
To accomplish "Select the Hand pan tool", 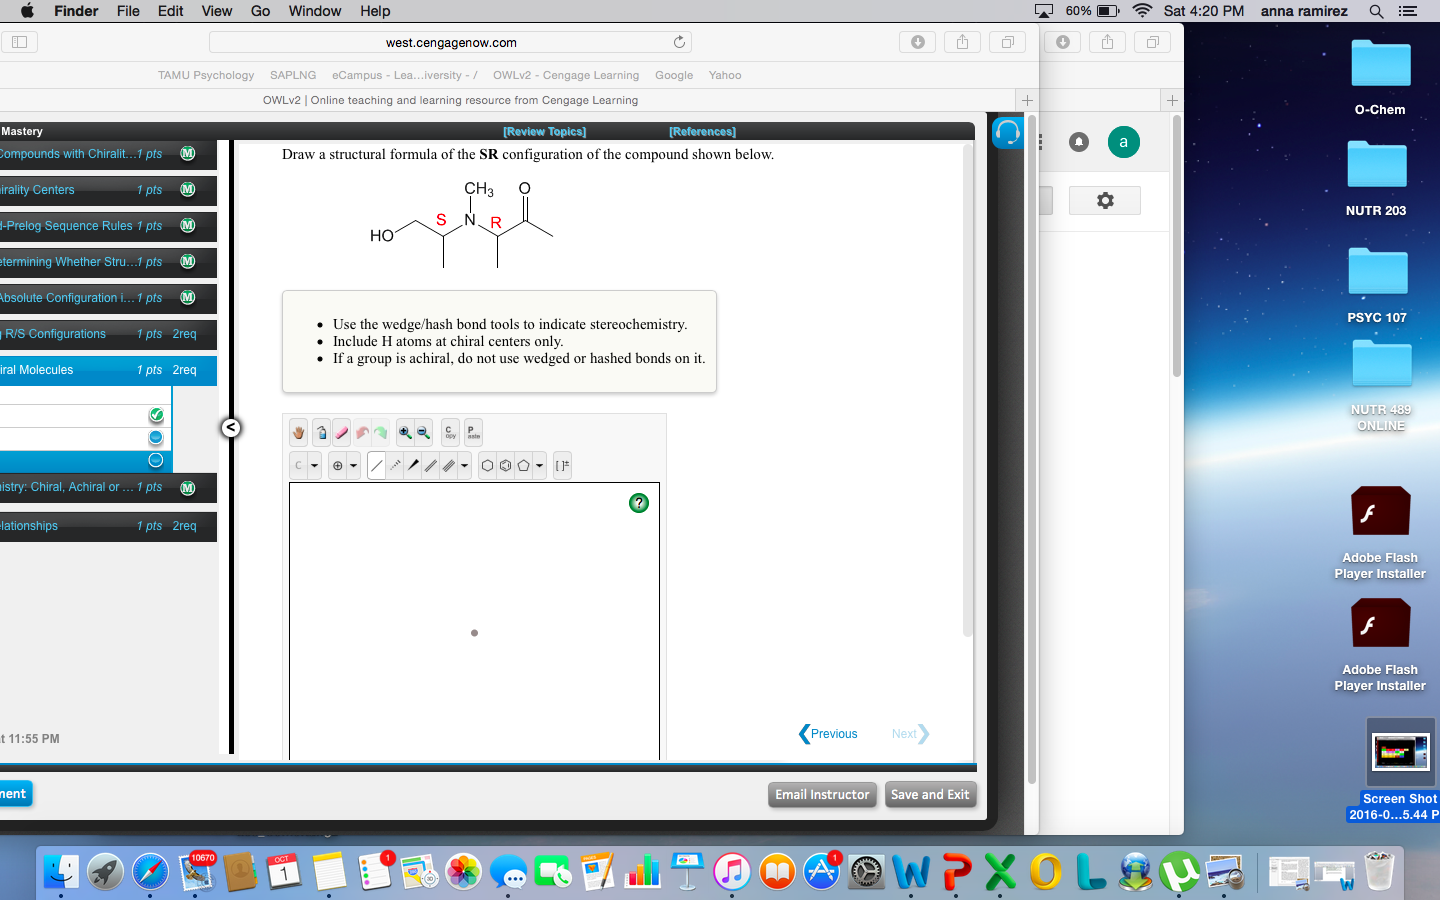I will click(x=297, y=432).
